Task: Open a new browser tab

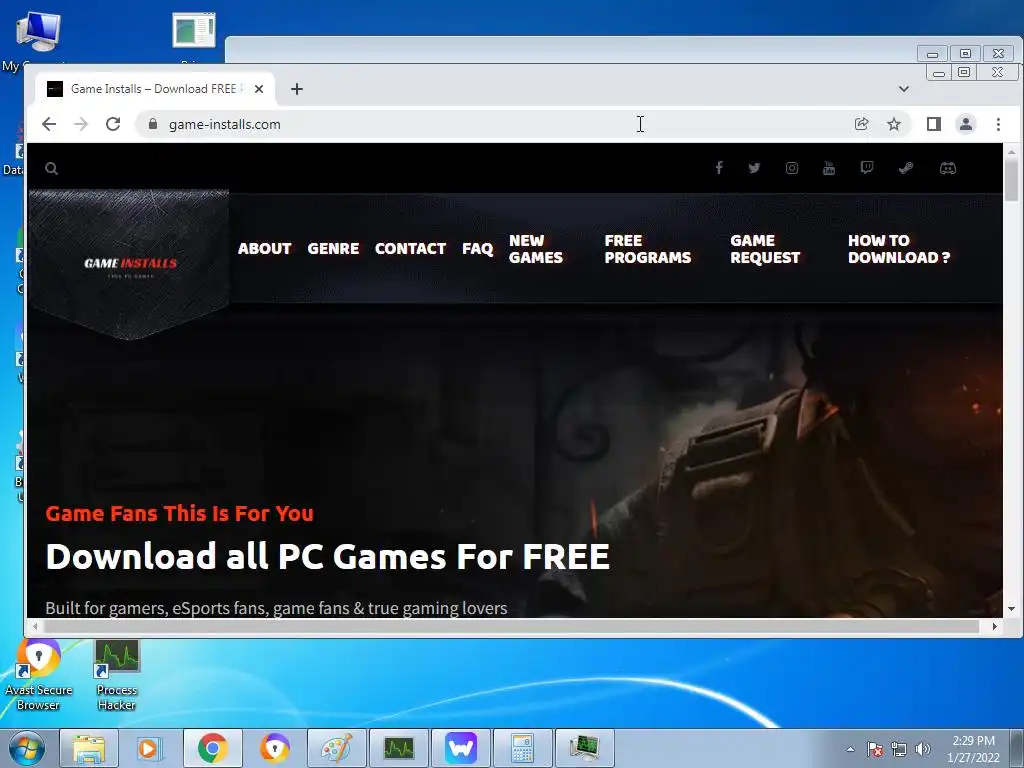Action: coord(297,89)
